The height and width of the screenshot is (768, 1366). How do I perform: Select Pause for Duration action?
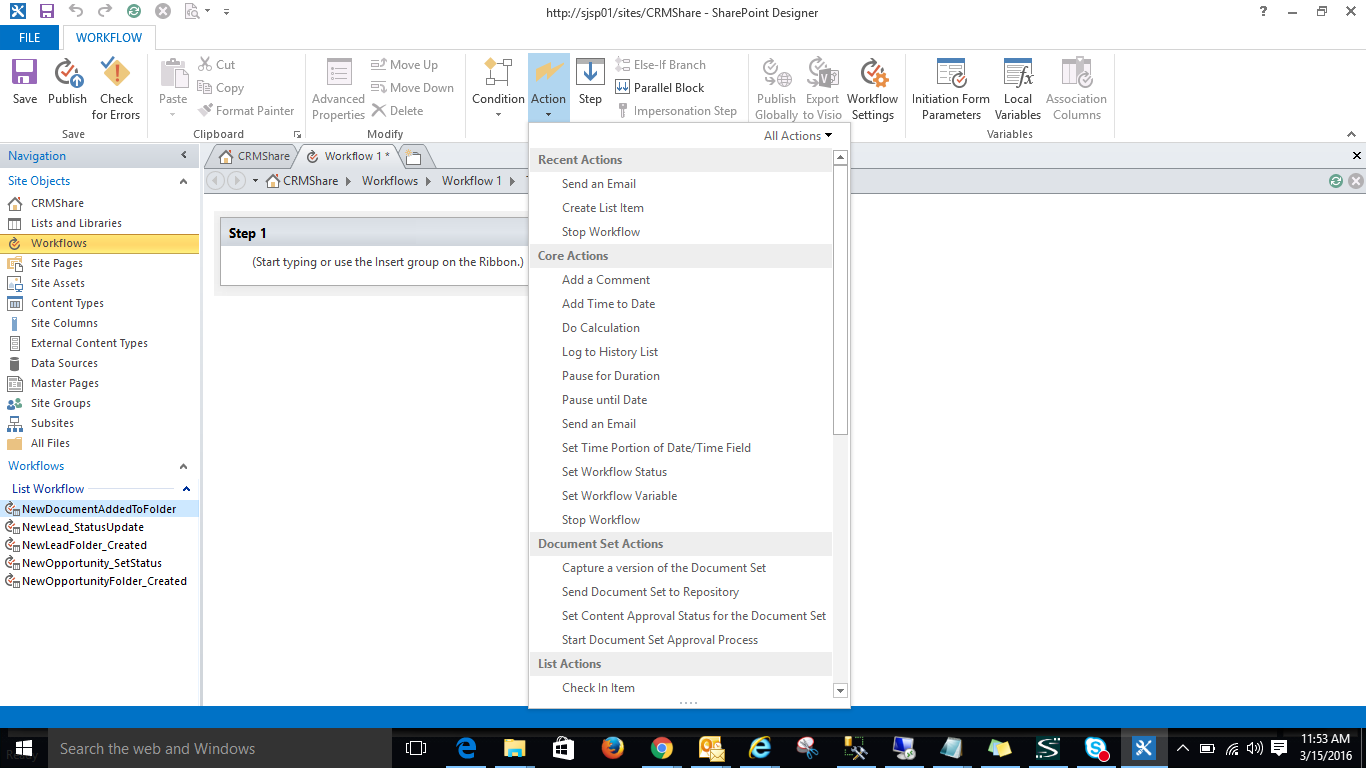tap(611, 376)
